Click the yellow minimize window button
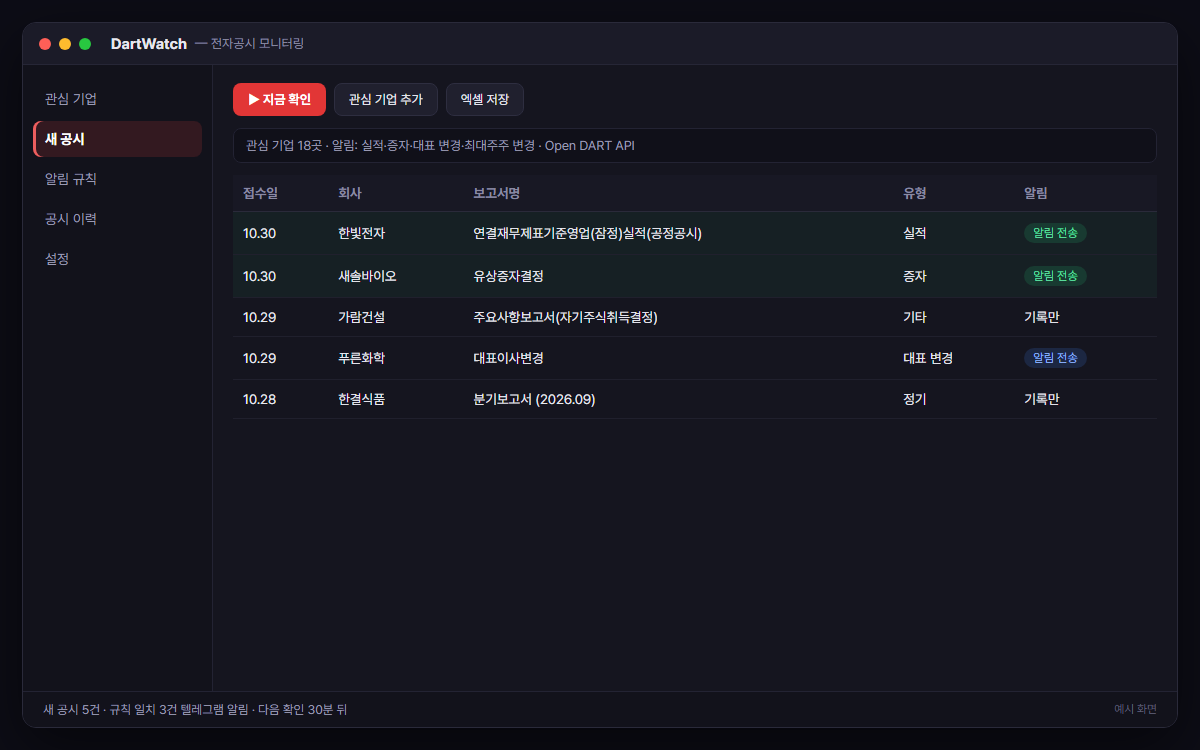Screen dimensions: 1200x750 [65, 44]
